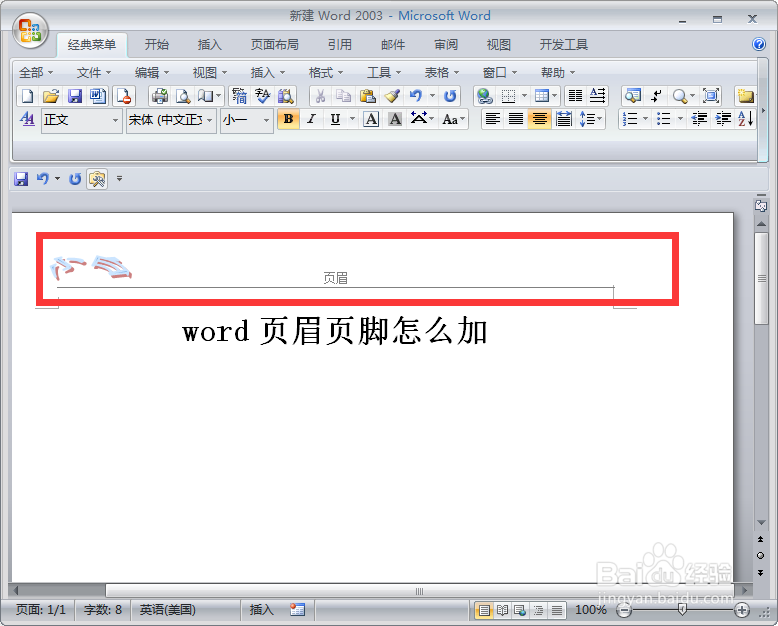The image size is (778, 626).
Task: Open the 宋体 font name dropdown
Action: point(210,120)
